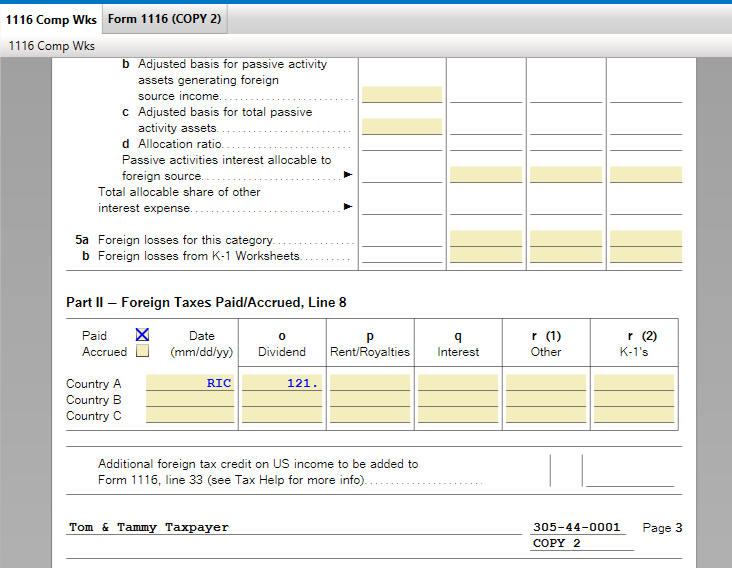The image size is (732, 568).
Task: Click Country A Other r(1) field
Action: [545, 383]
